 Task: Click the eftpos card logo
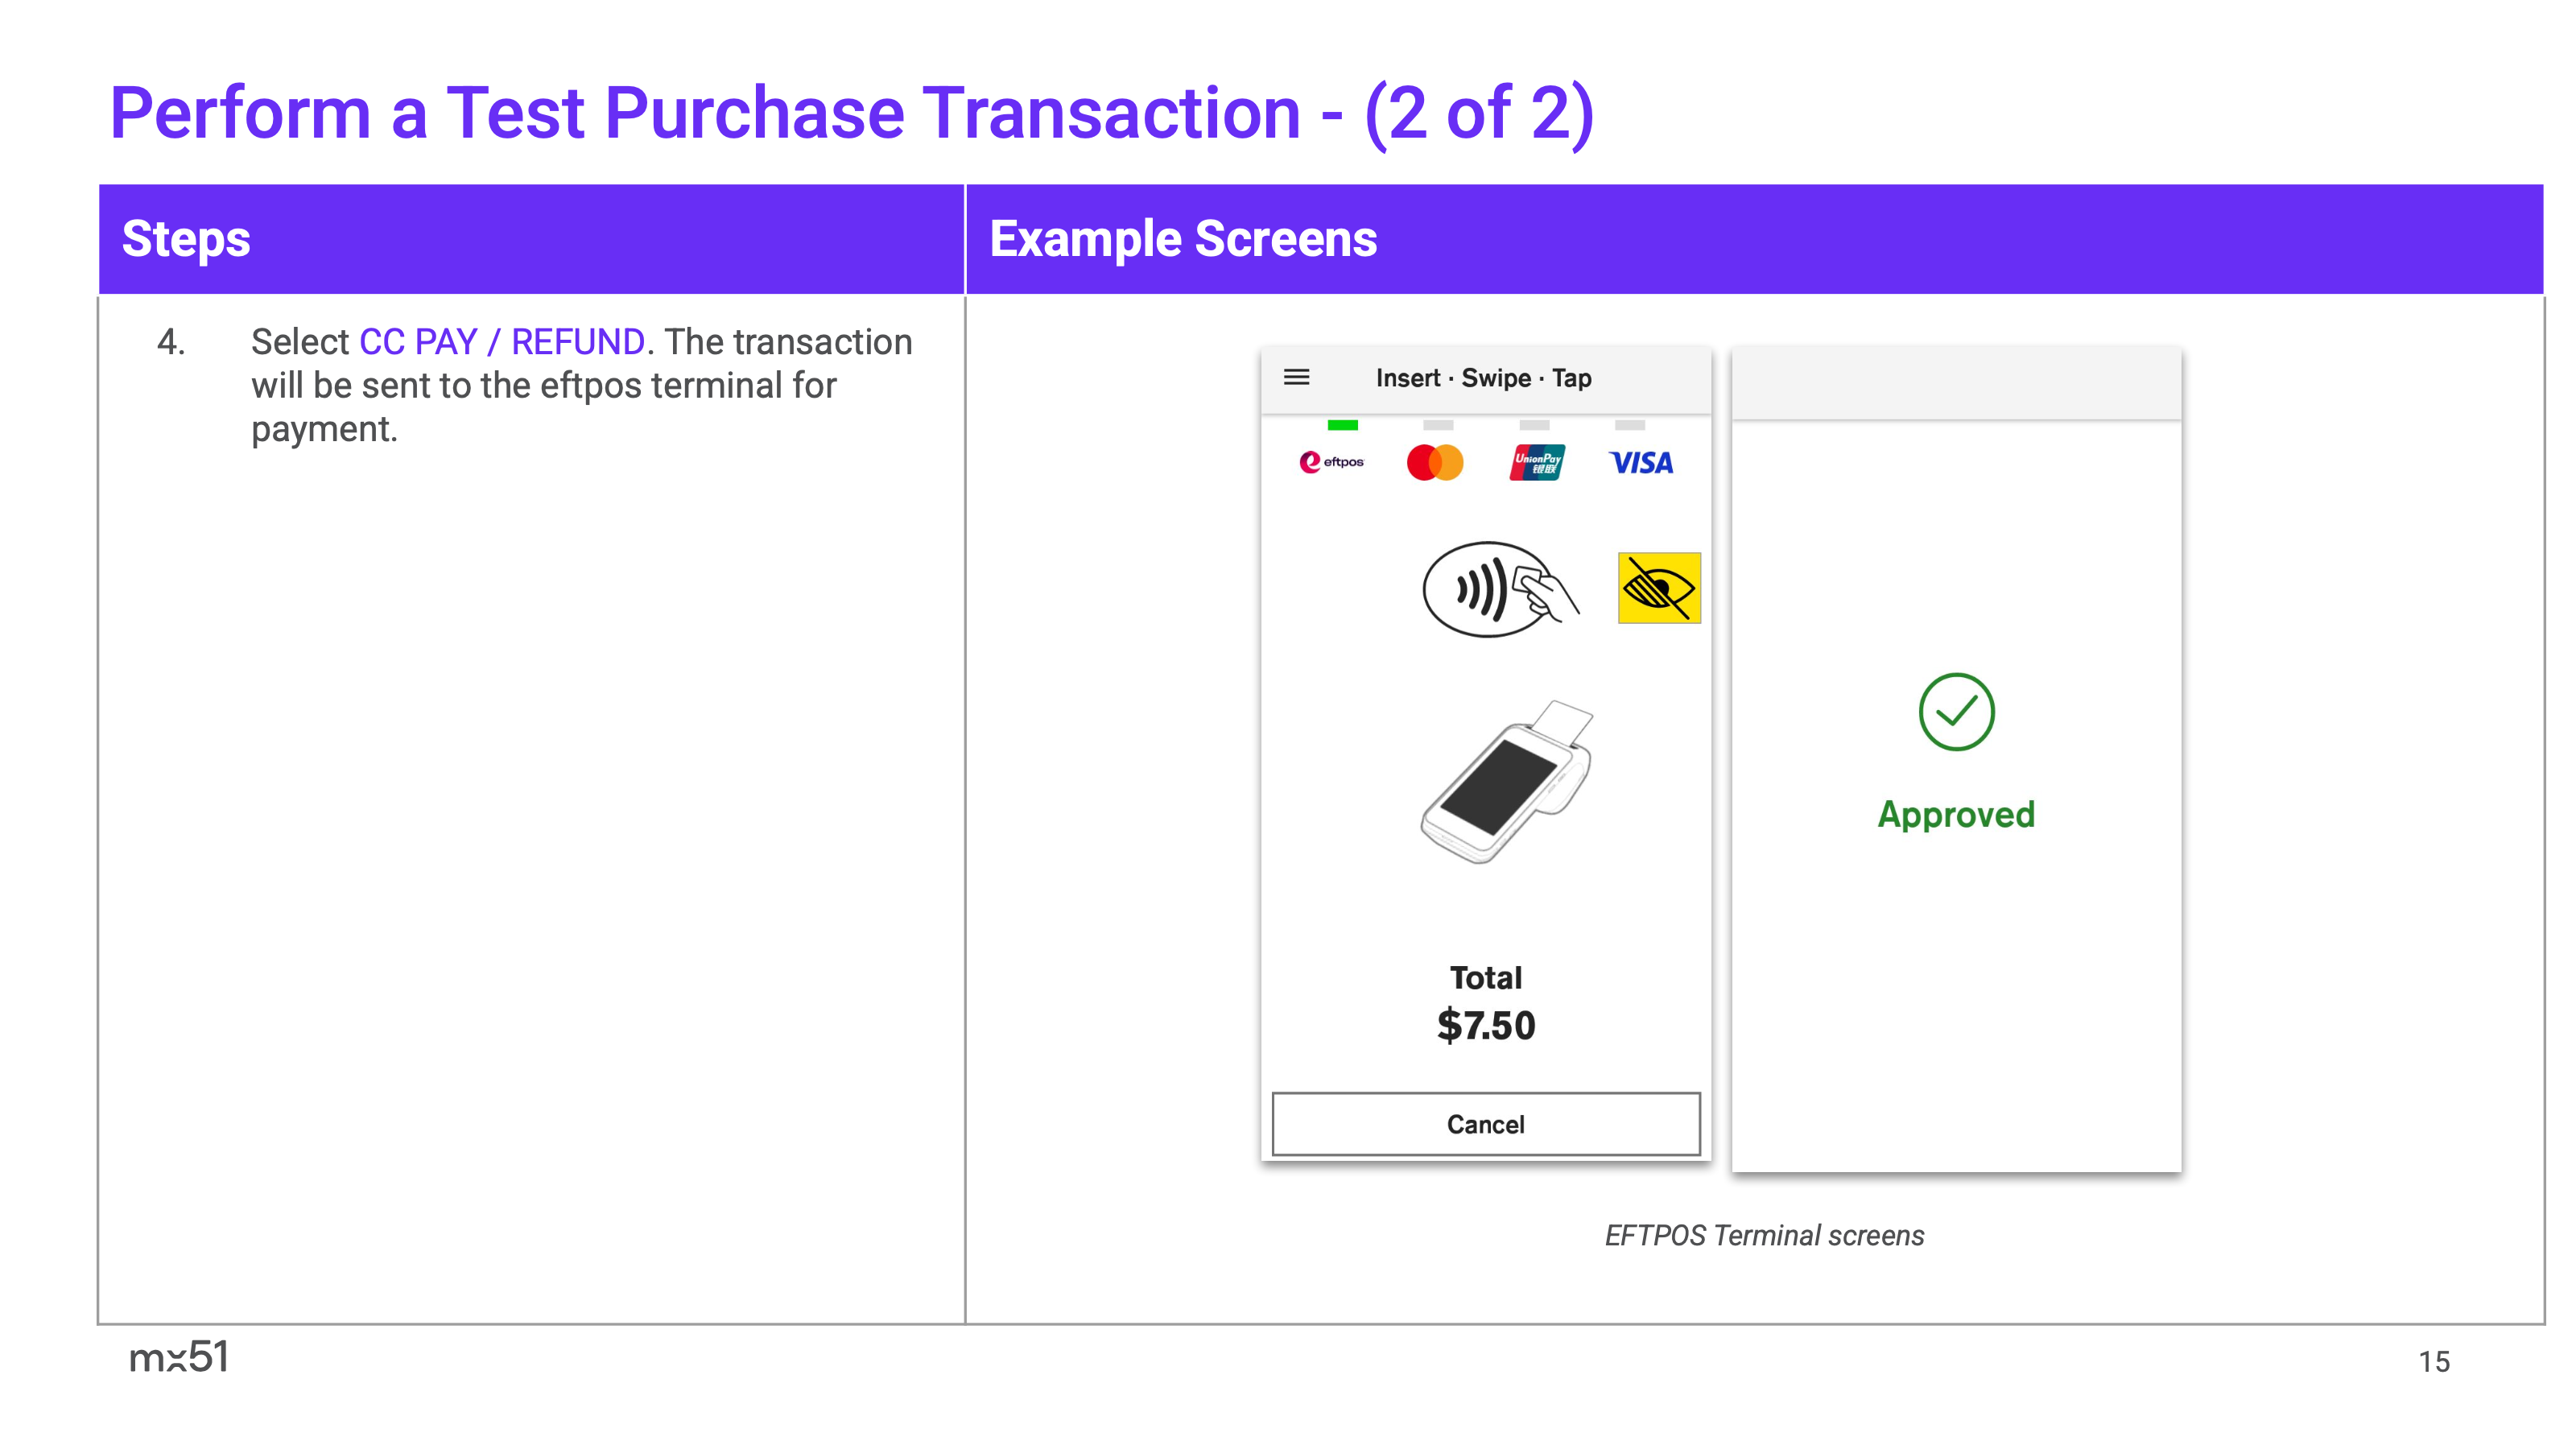(1331, 462)
